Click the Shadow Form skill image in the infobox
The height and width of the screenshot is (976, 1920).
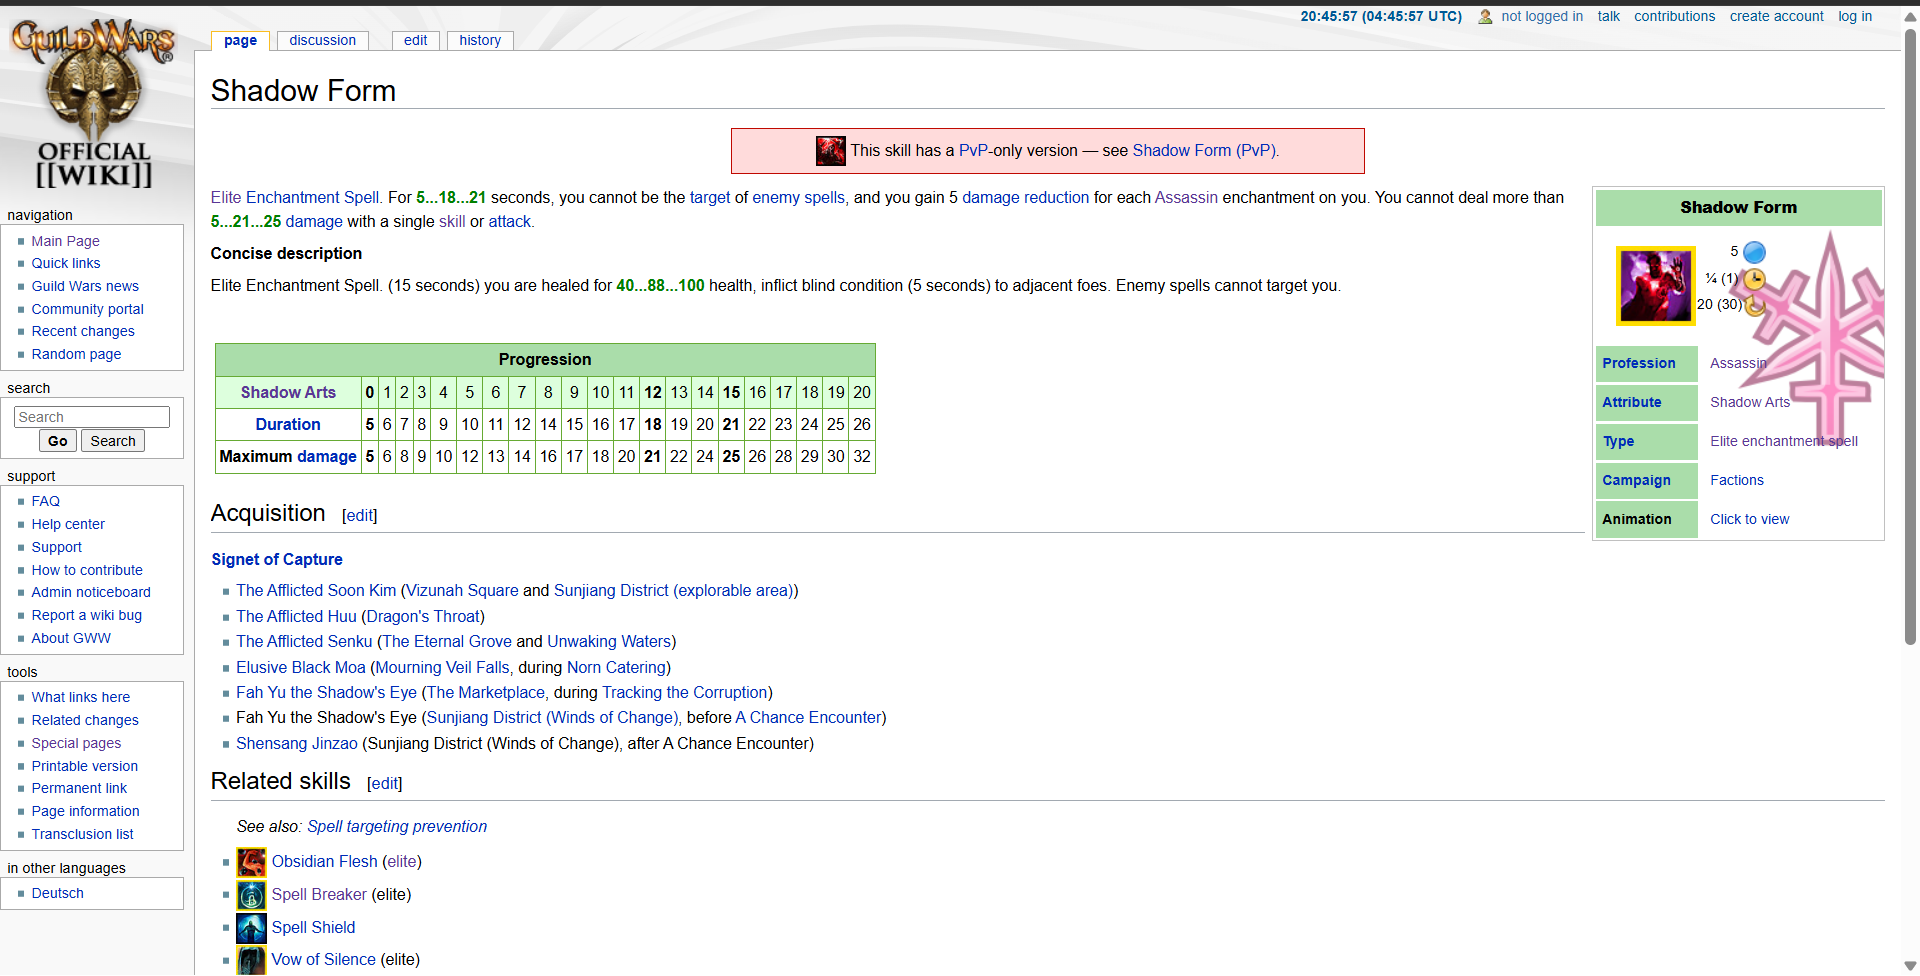[x=1655, y=286]
